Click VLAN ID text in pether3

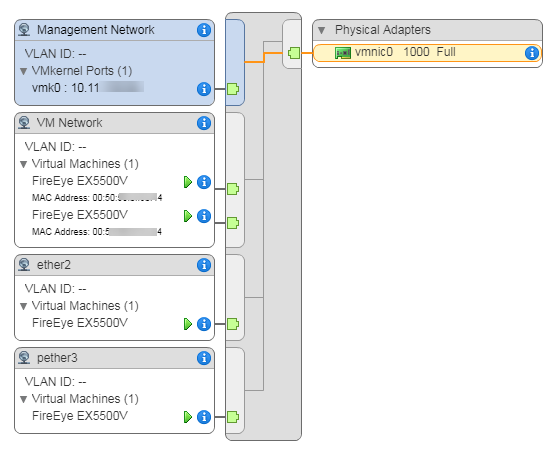pos(55,382)
